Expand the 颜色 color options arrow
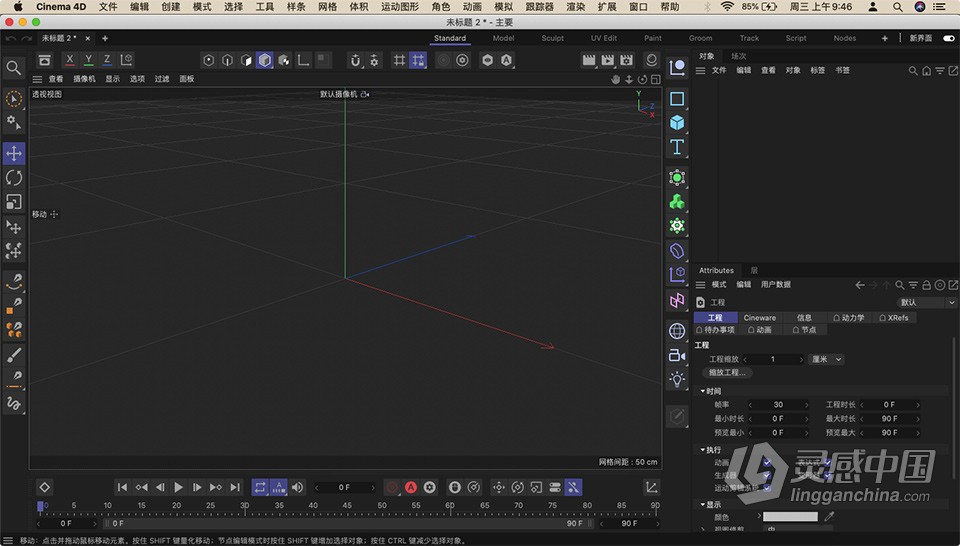Screen dimensions: 960x546 759,517
